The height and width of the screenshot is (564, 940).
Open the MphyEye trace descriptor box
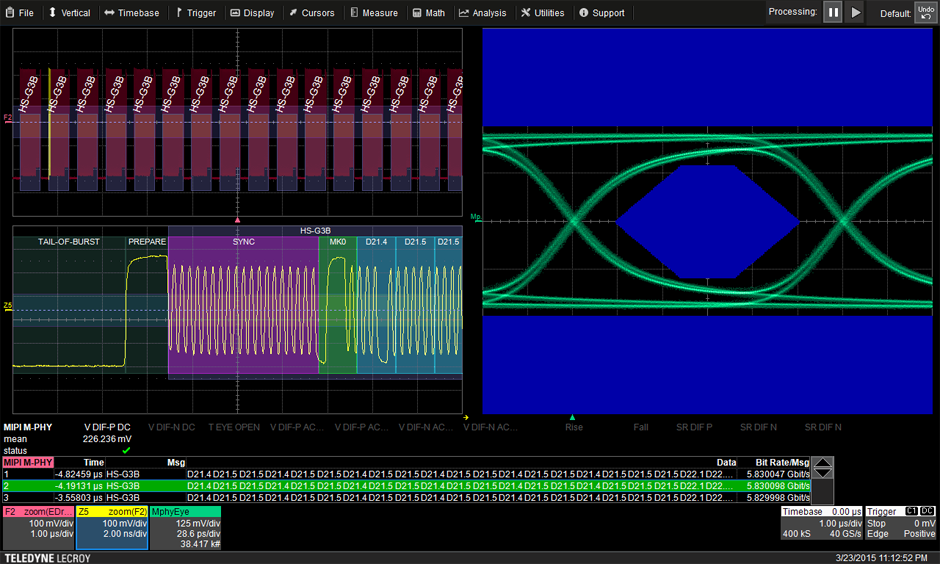pos(186,527)
